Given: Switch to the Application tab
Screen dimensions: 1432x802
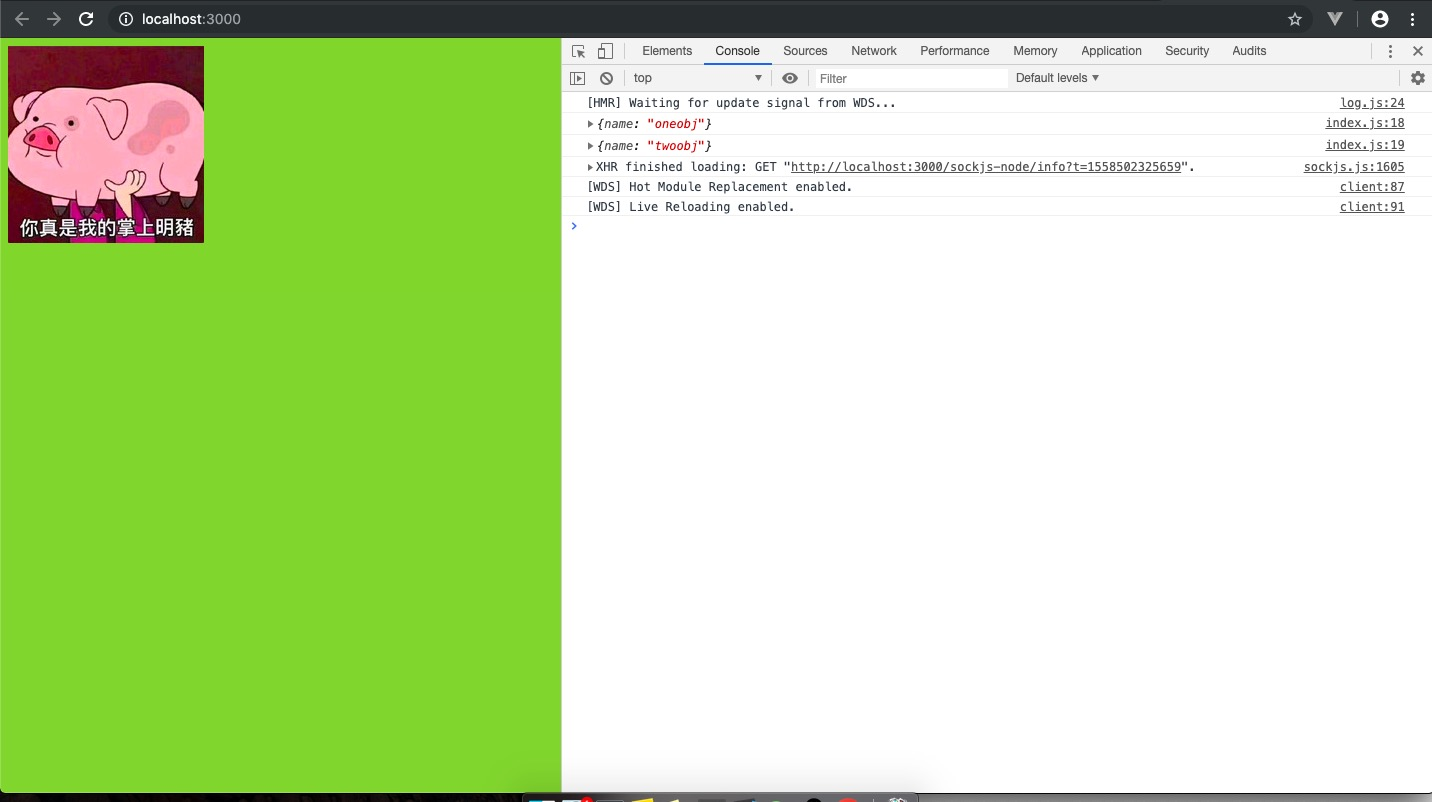Looking at the screenshot, I should click(x=1111, y=51).
